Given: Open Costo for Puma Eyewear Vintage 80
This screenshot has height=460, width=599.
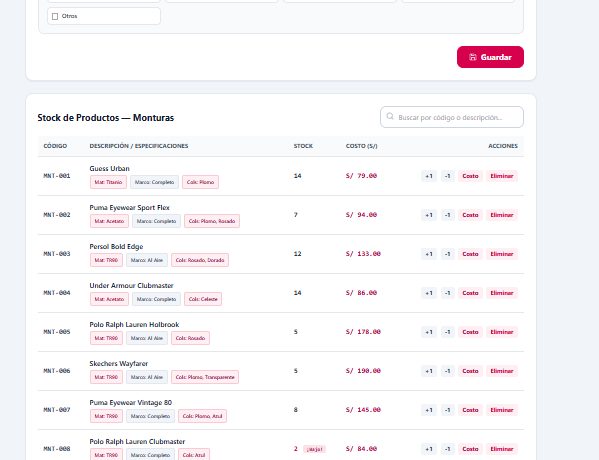Looking at the screenshot, I should click(x=470, y=410).
